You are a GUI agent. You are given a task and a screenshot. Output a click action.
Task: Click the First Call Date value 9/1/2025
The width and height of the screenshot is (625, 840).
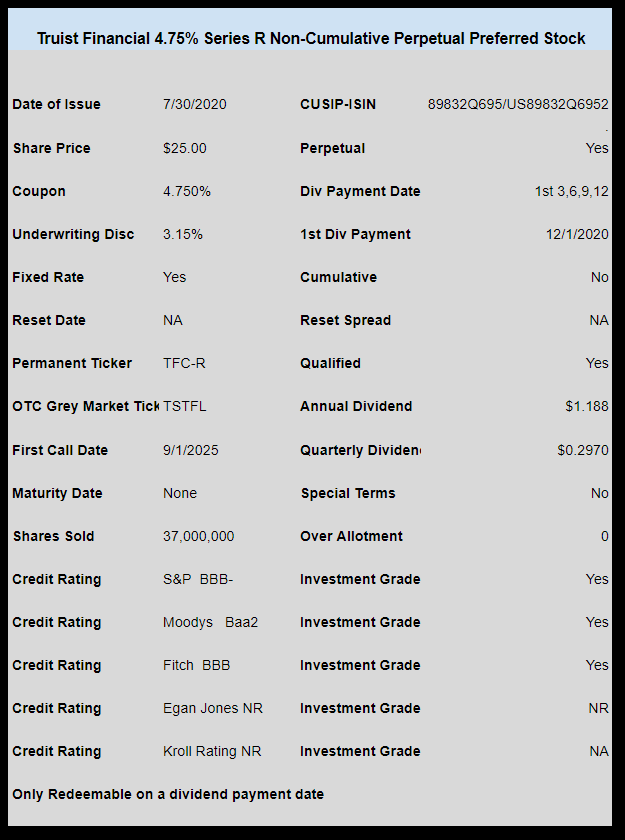191,450
